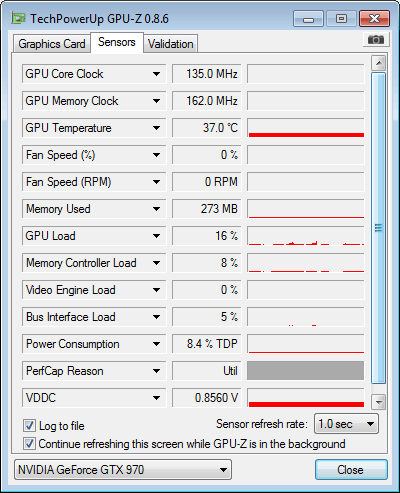Image resolution: width=400 pixels, height=493 pixels.
Task: Expand the Fan Speed (RPM) dropdown arrow
Action: coord(156,182)
